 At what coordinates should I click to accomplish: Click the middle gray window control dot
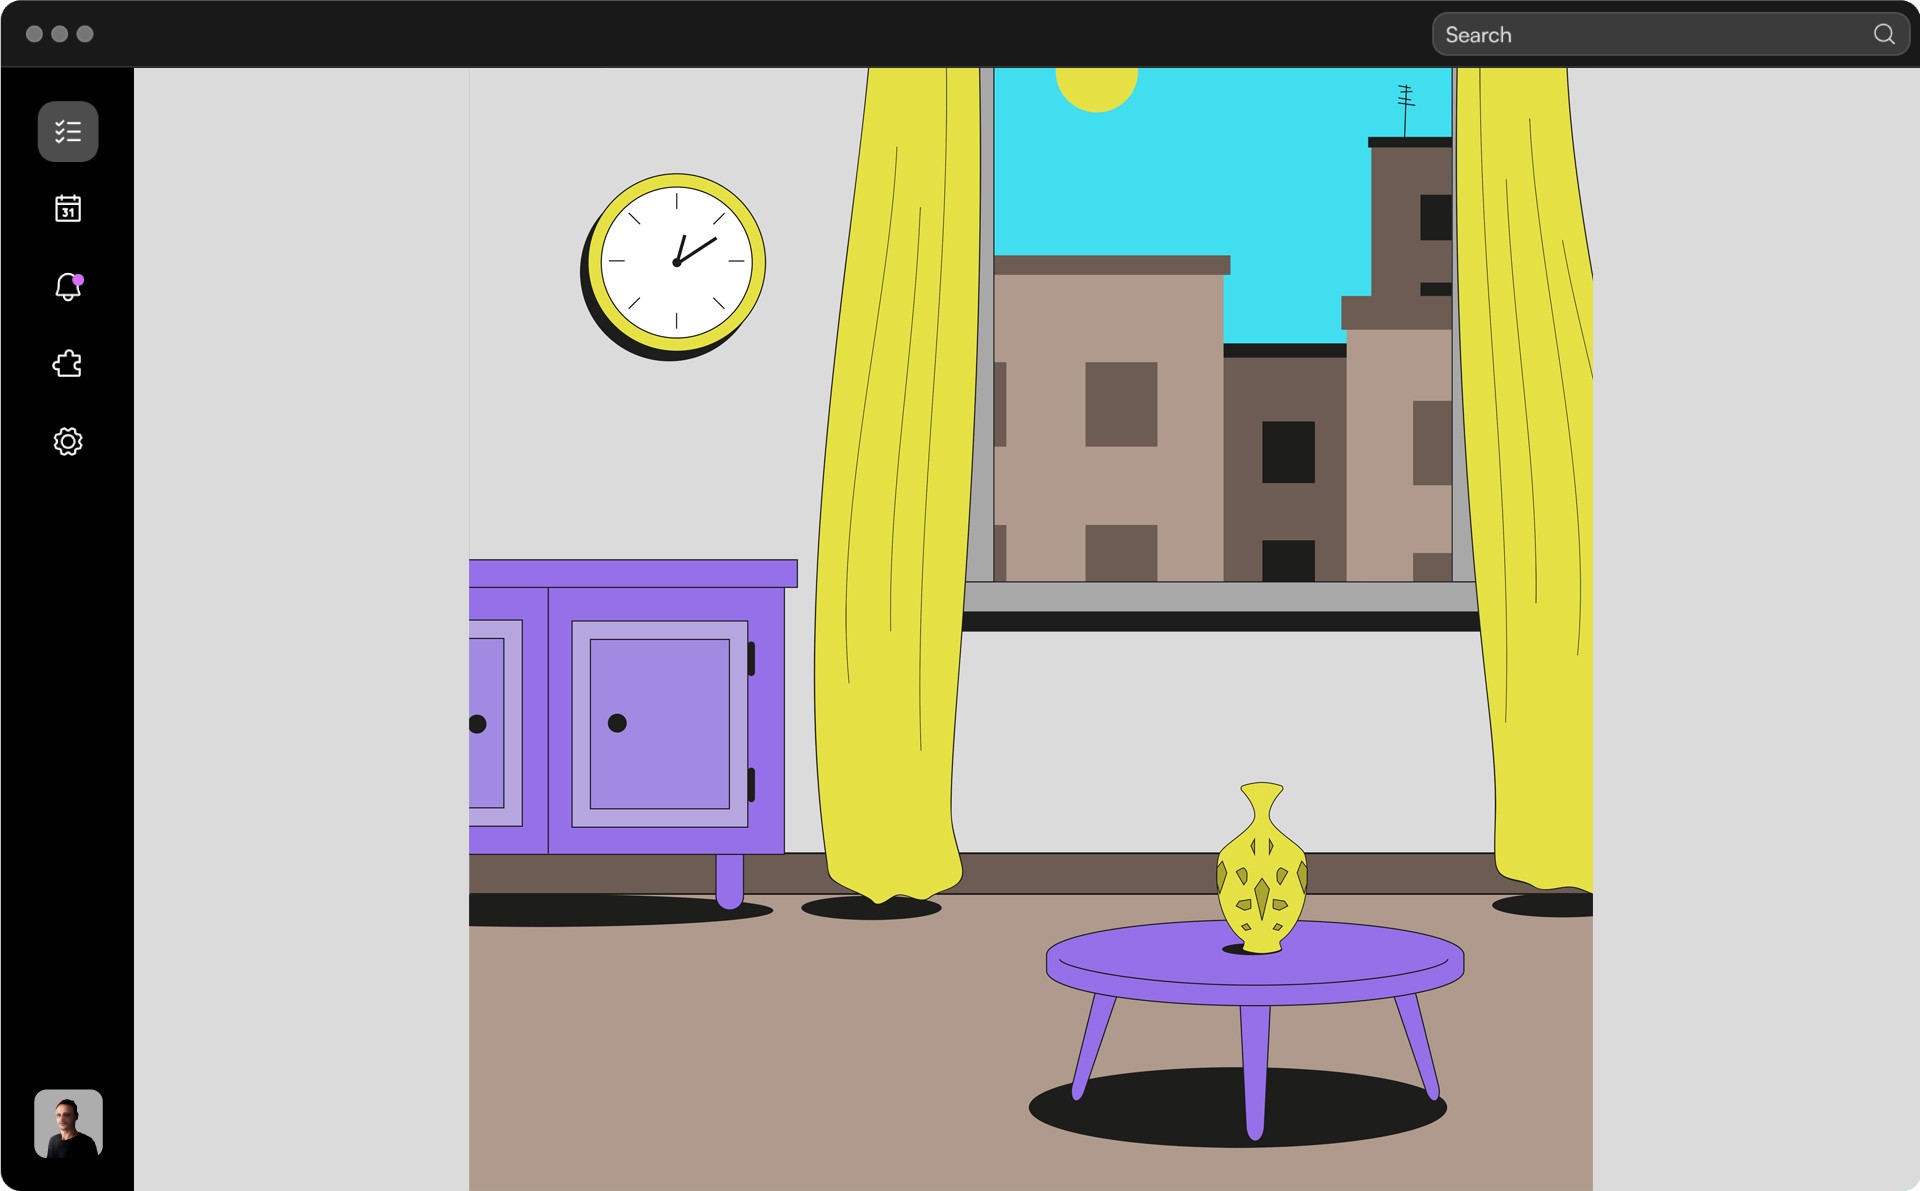pos(60,34)
